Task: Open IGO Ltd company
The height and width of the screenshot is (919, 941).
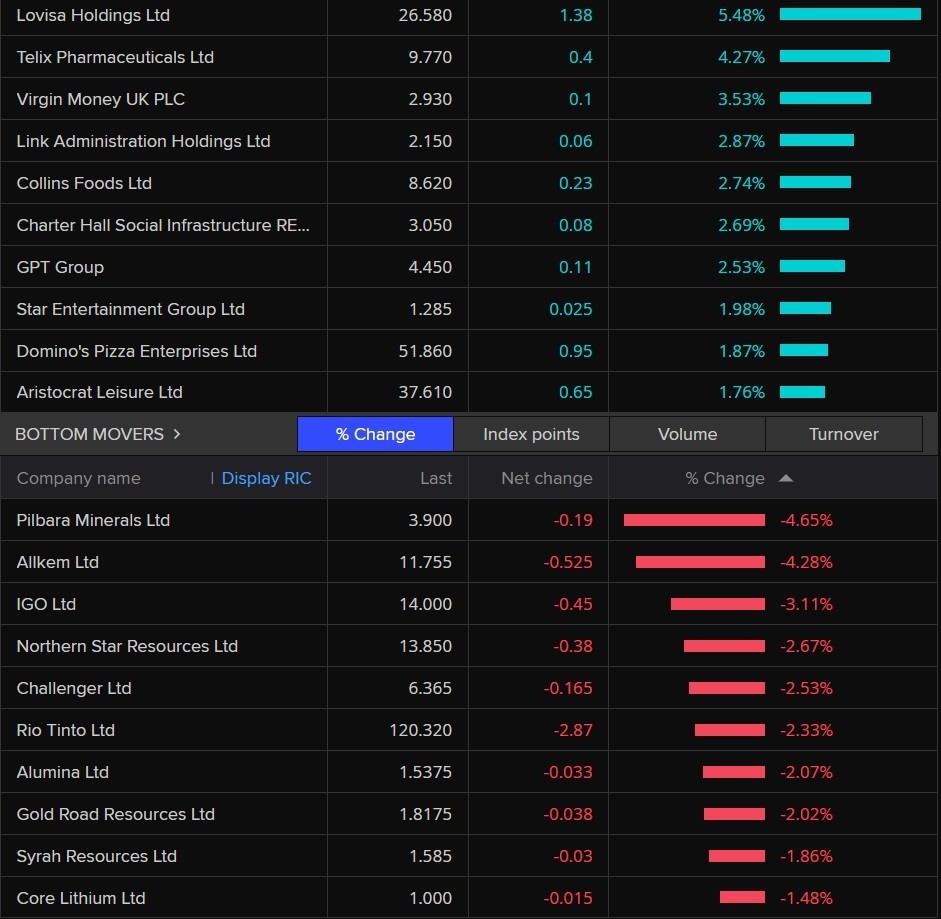Action: click(x=46, y=604)
